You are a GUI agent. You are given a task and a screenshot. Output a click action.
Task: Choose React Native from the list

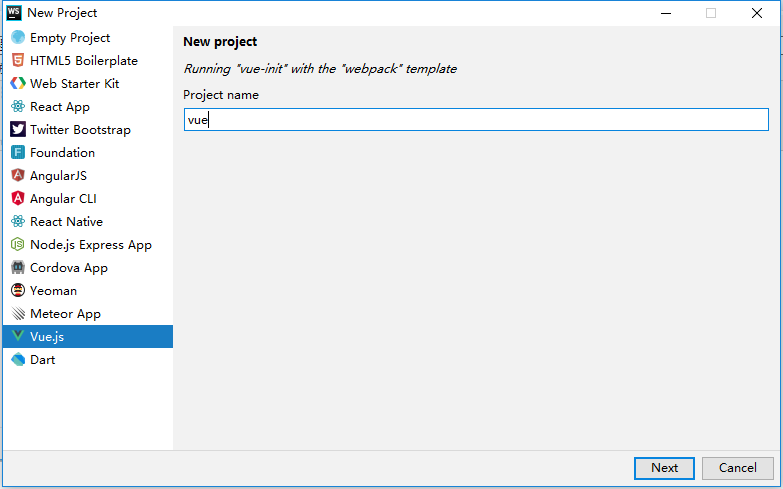point(66,222)
